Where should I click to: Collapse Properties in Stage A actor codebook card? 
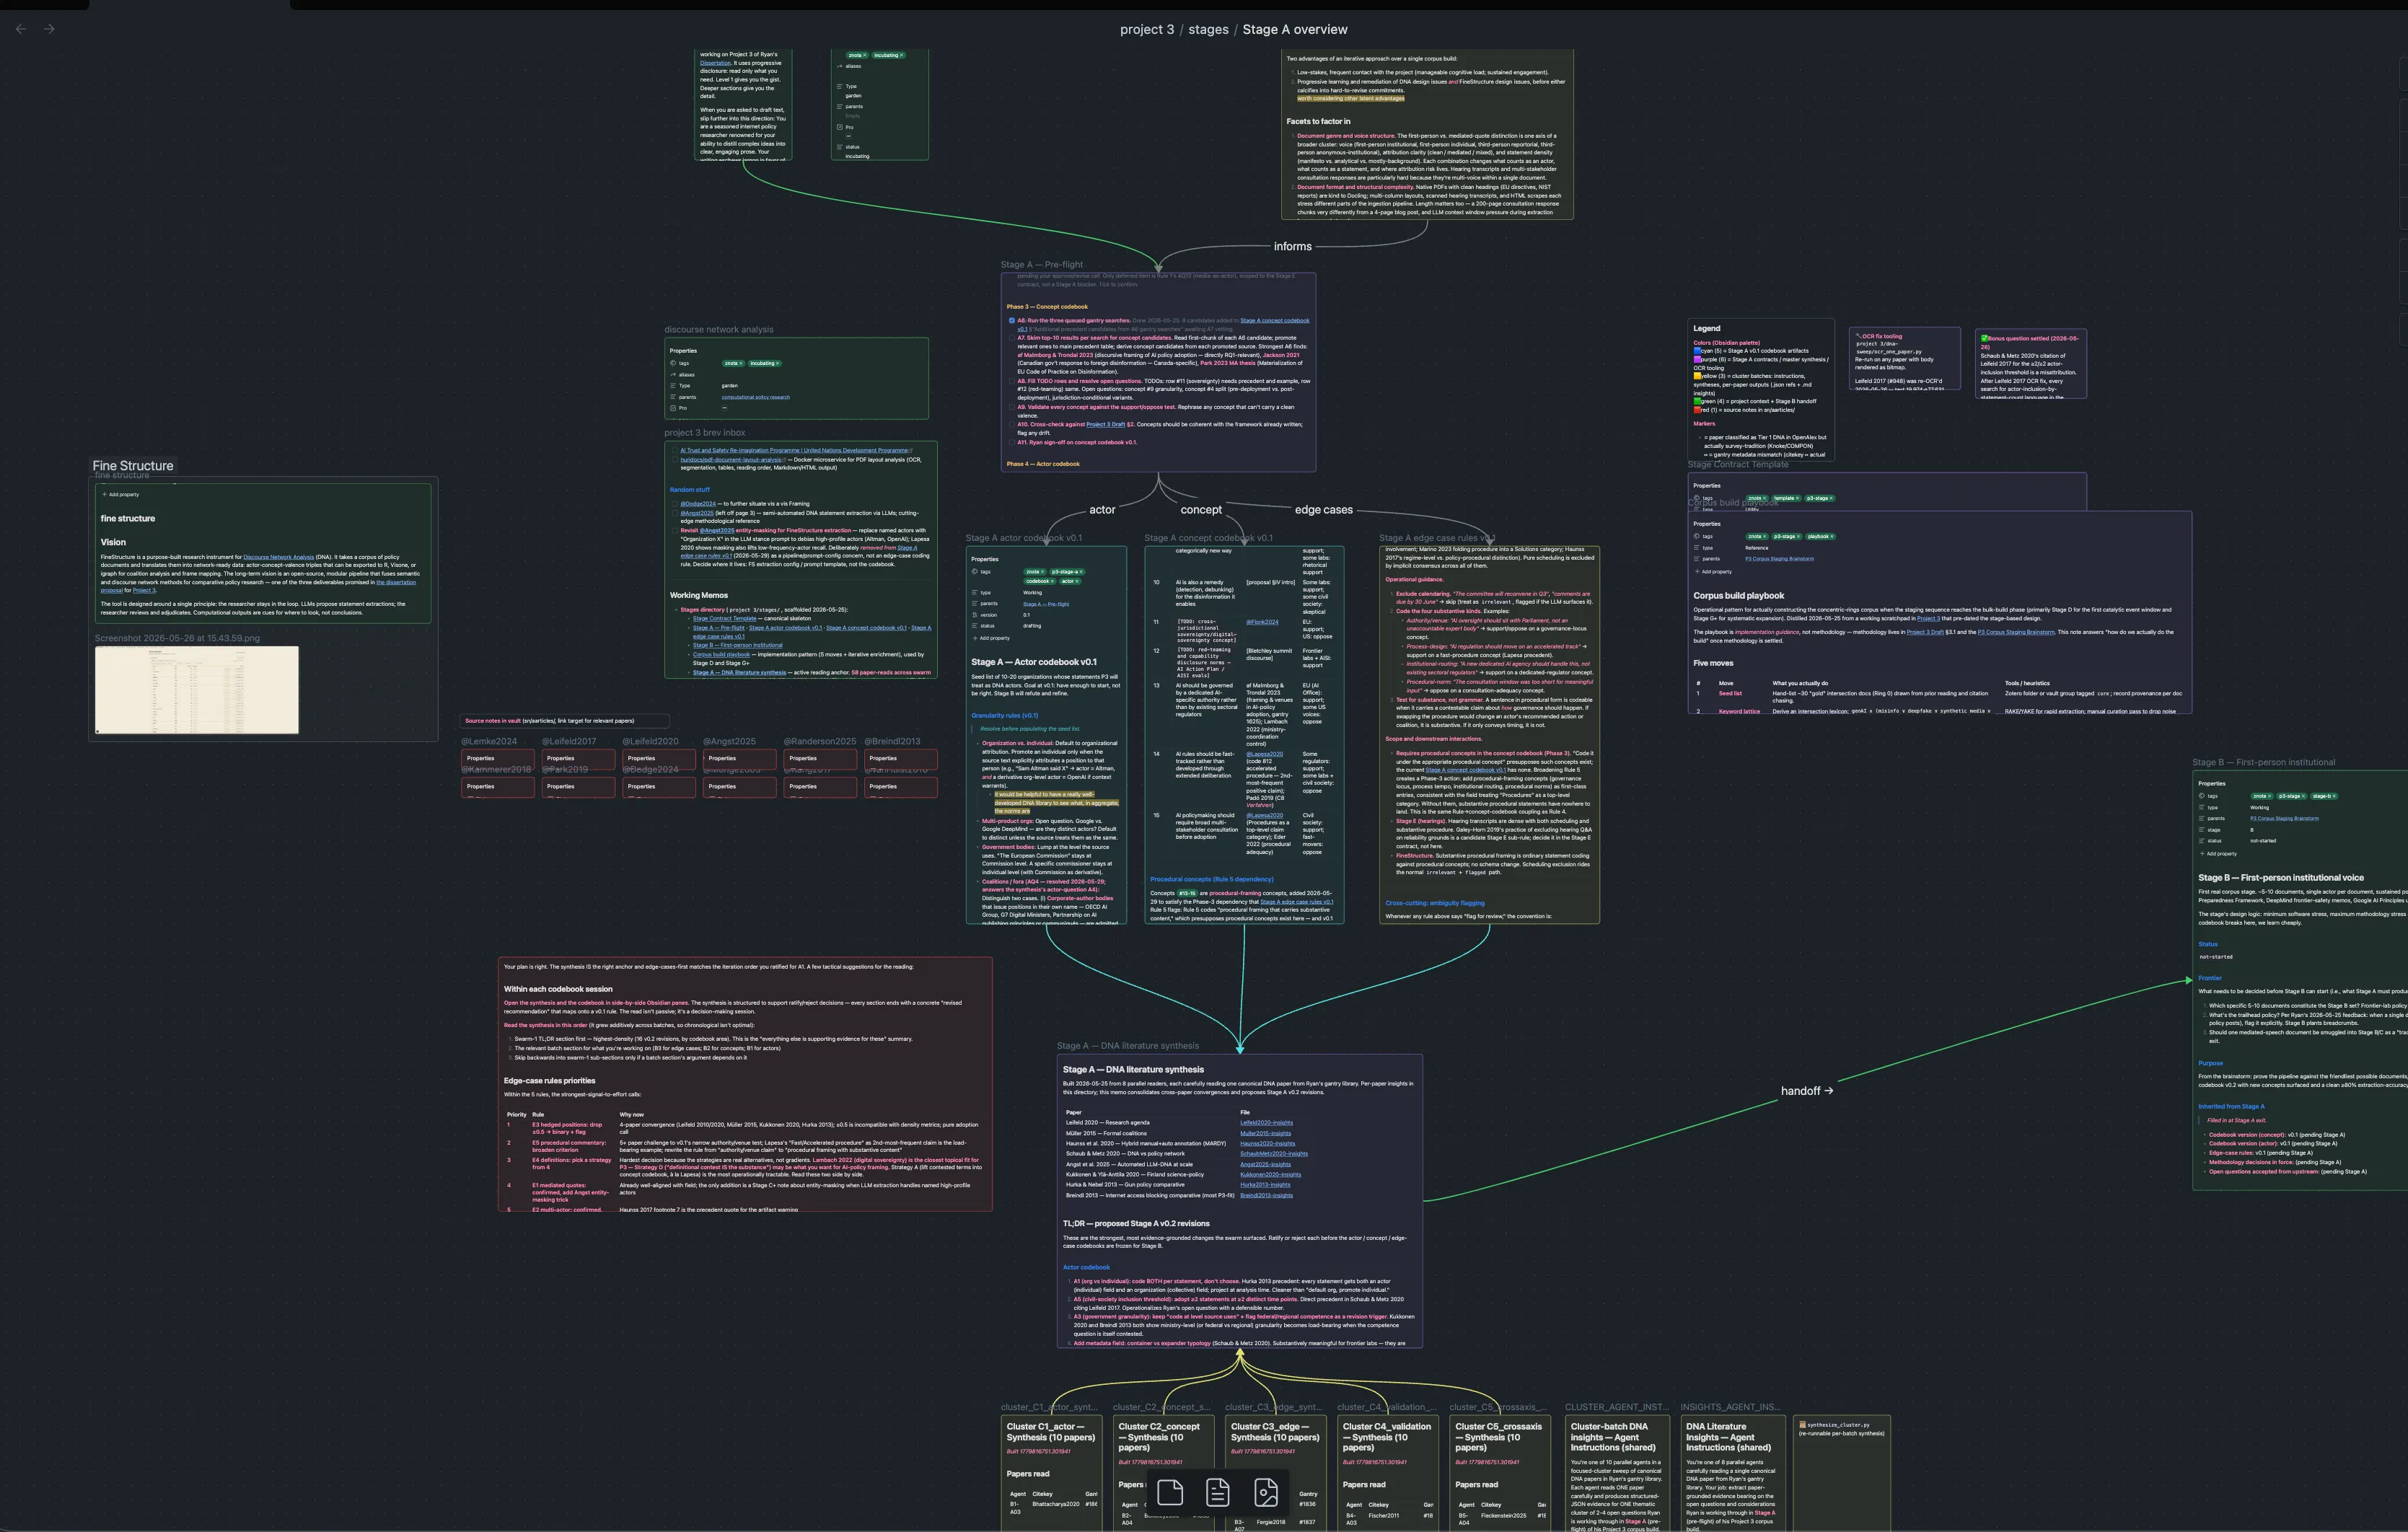(985, 560)
